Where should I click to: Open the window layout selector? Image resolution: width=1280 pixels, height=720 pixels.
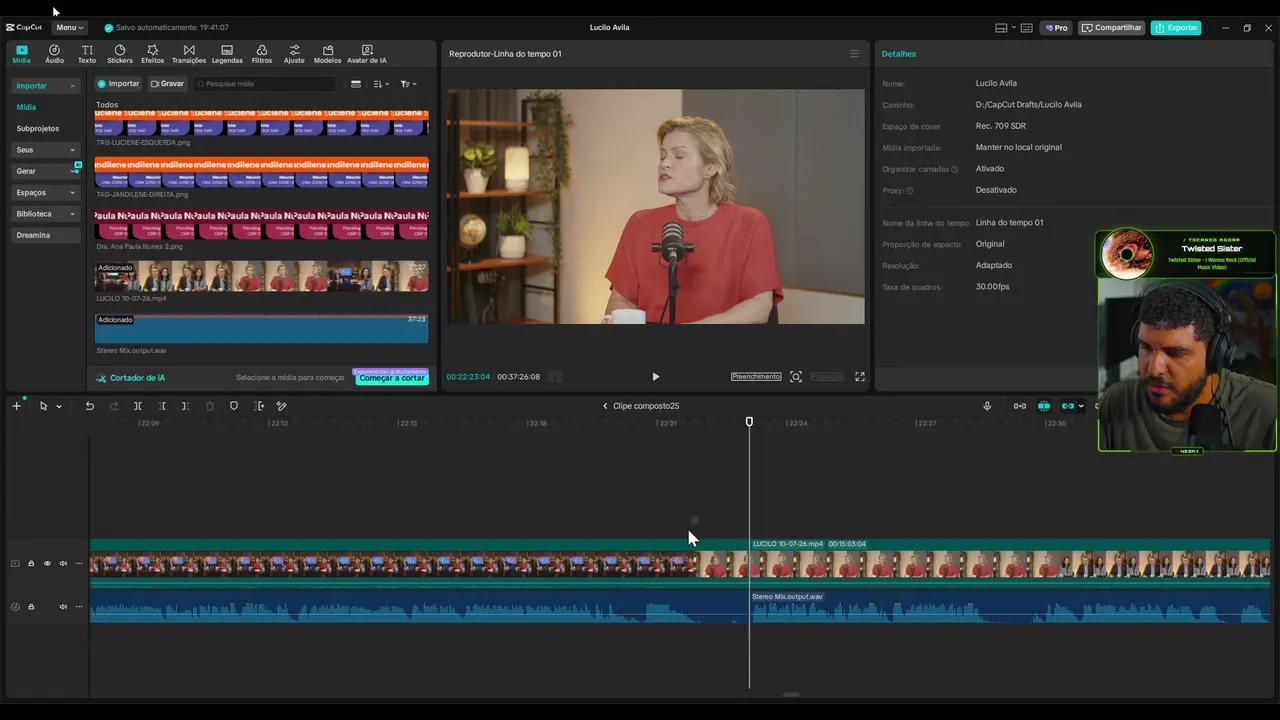pos(1005,28)
